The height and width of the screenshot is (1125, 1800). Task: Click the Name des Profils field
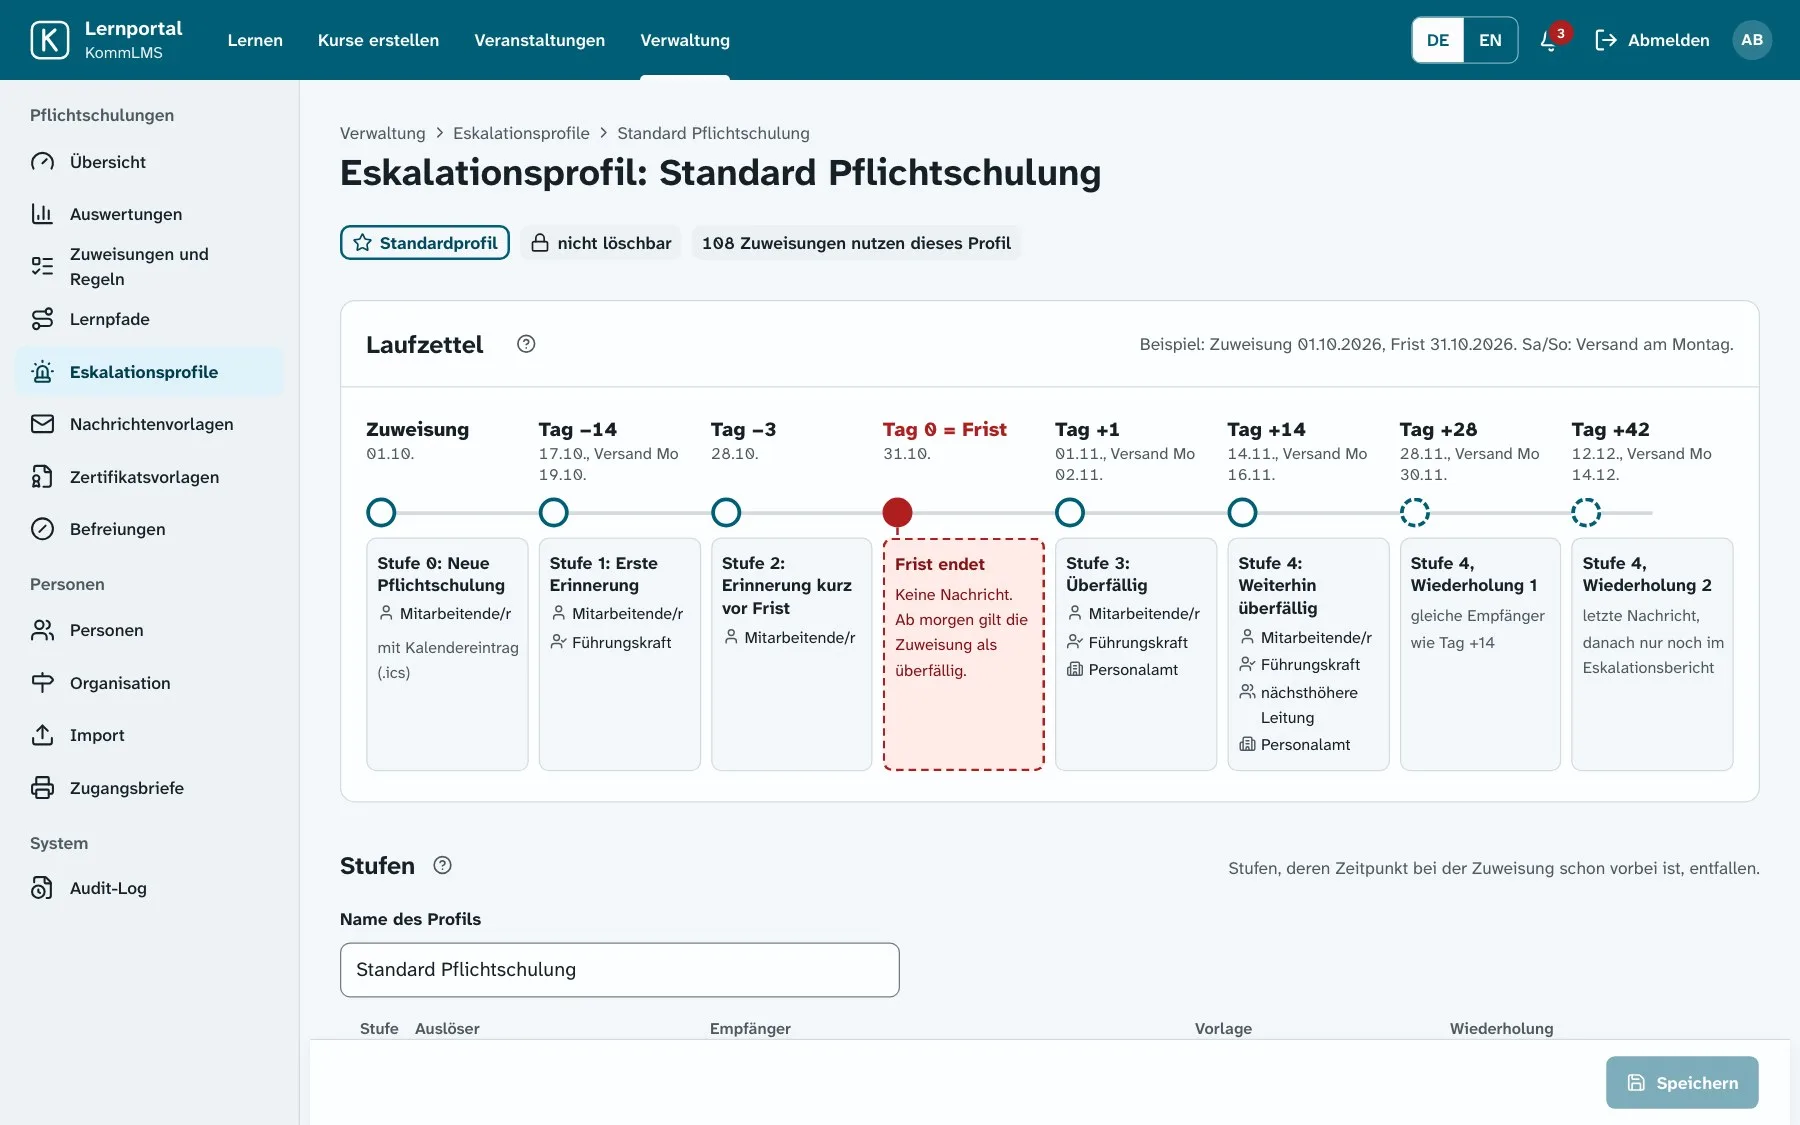620,970
